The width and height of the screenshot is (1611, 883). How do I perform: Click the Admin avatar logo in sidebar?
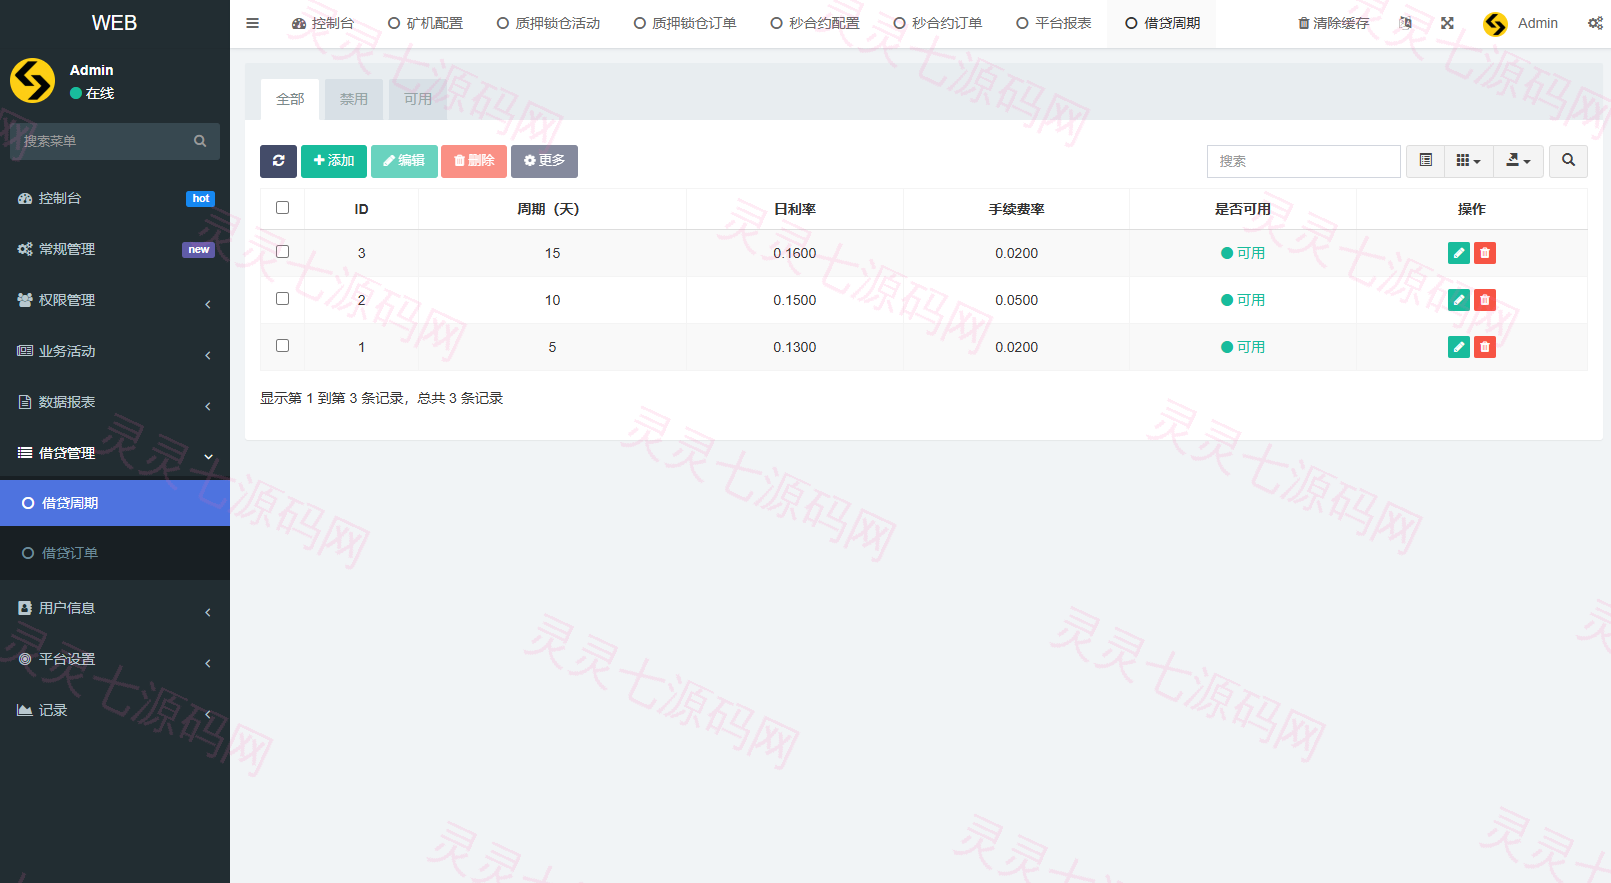(33, 81)
